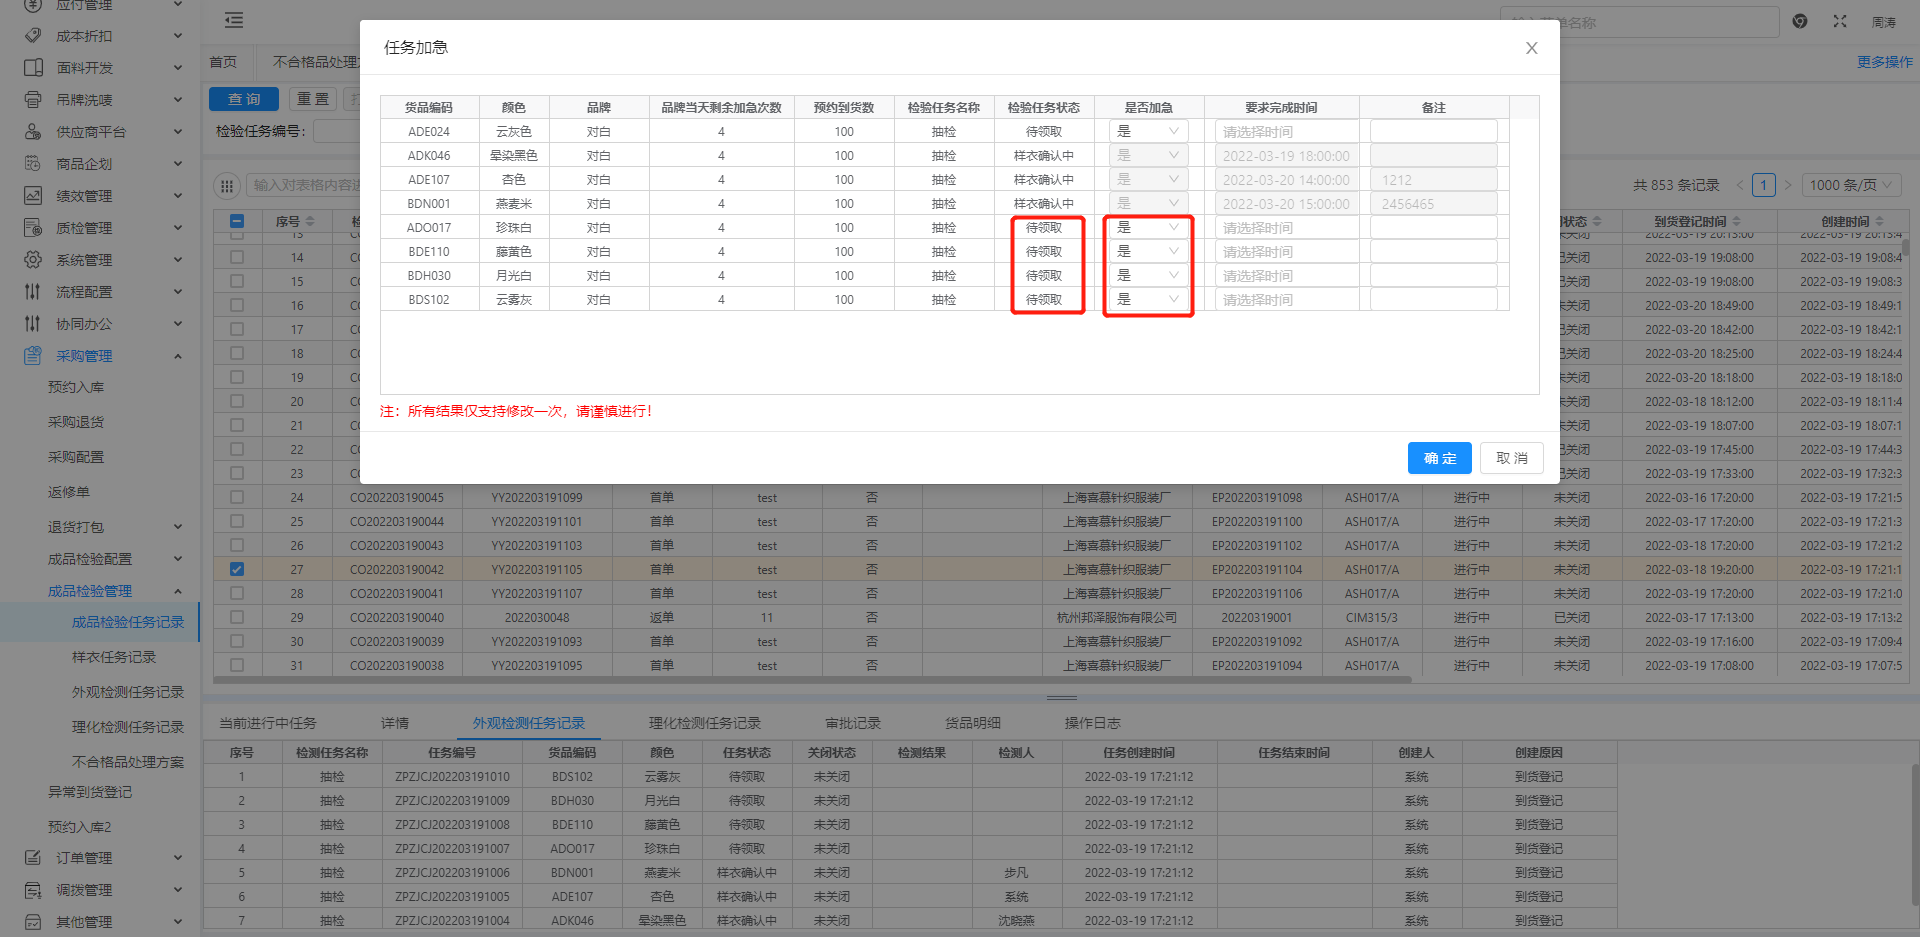Click the sidebar collapse hamburger icon
The height and width of the screenshot is (937, 1920).
pos(234,21)
